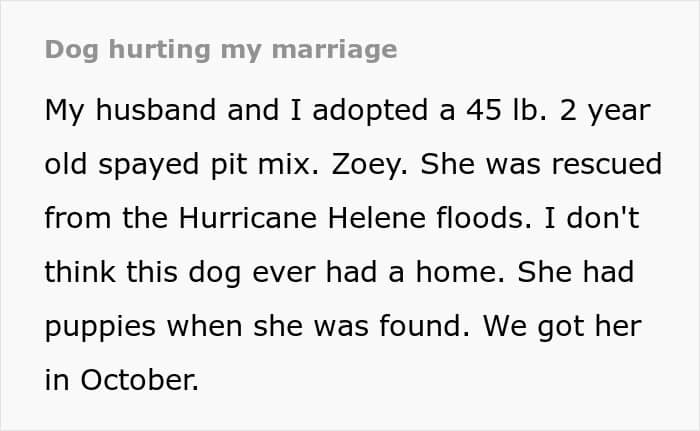Click the word "Helene" in the text
Screen dimensions: 700x431
(376, 218)
